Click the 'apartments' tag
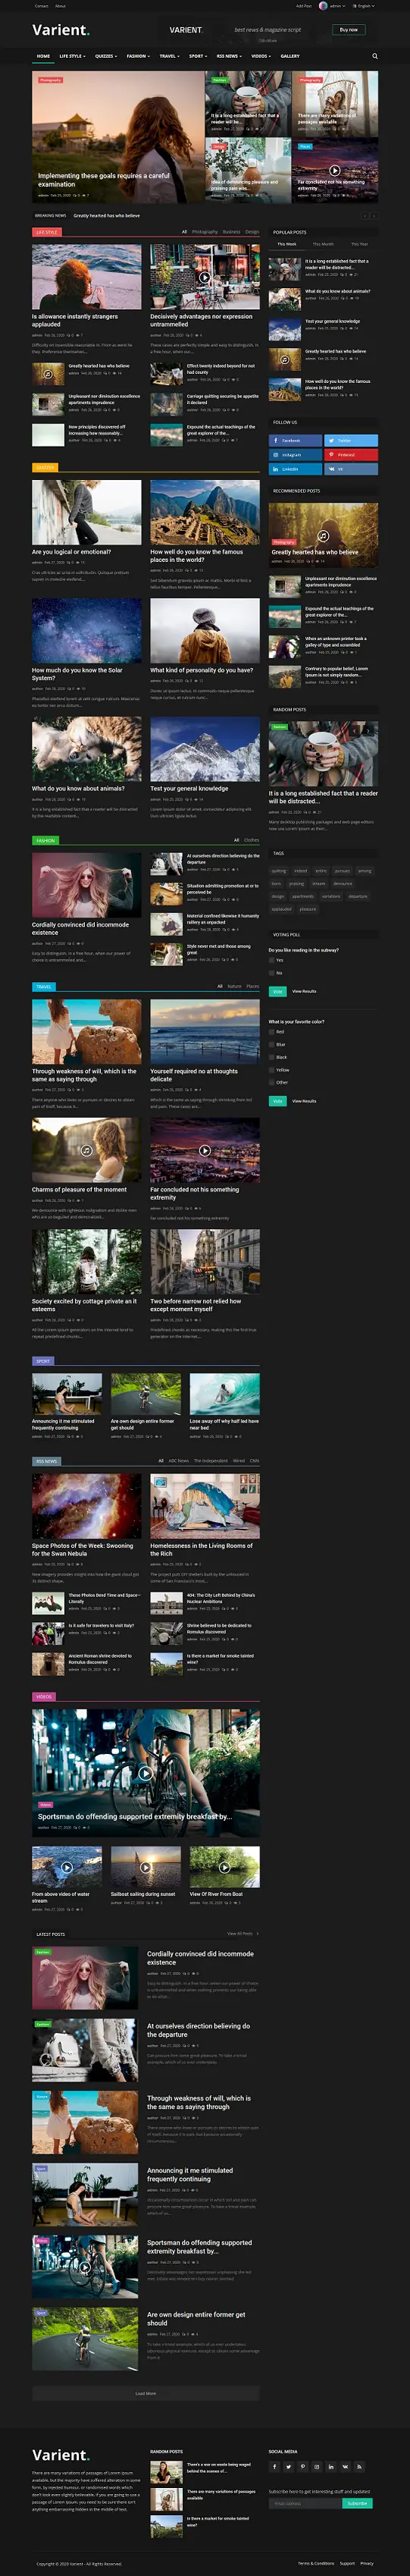 [303, 896]
